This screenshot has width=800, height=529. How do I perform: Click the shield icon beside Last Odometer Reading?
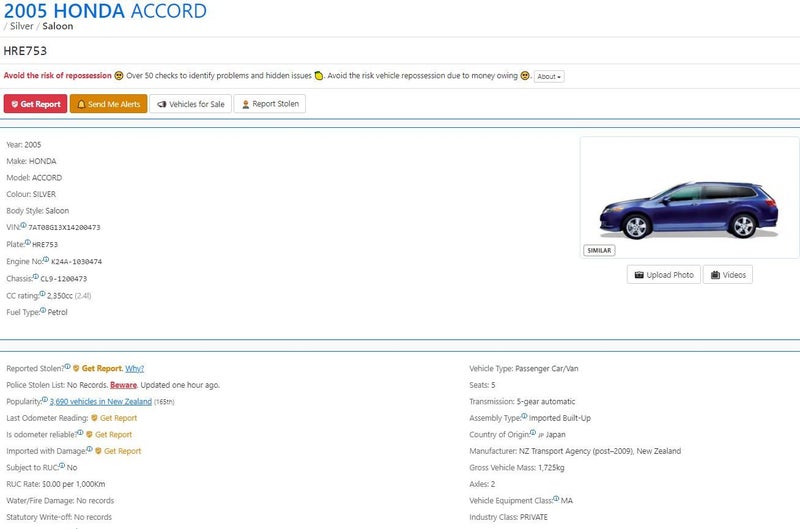[94, 418]
